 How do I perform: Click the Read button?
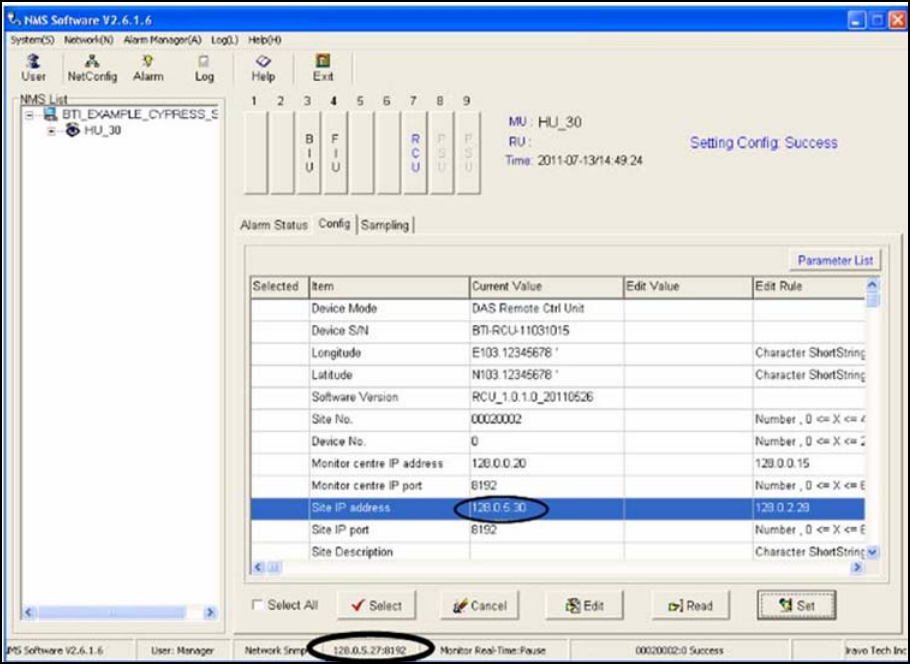click(691, 605)
